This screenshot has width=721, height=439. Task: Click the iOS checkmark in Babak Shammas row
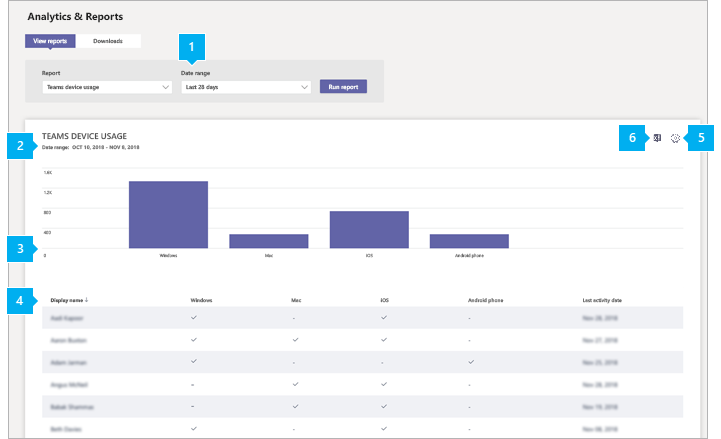[384, 406]
